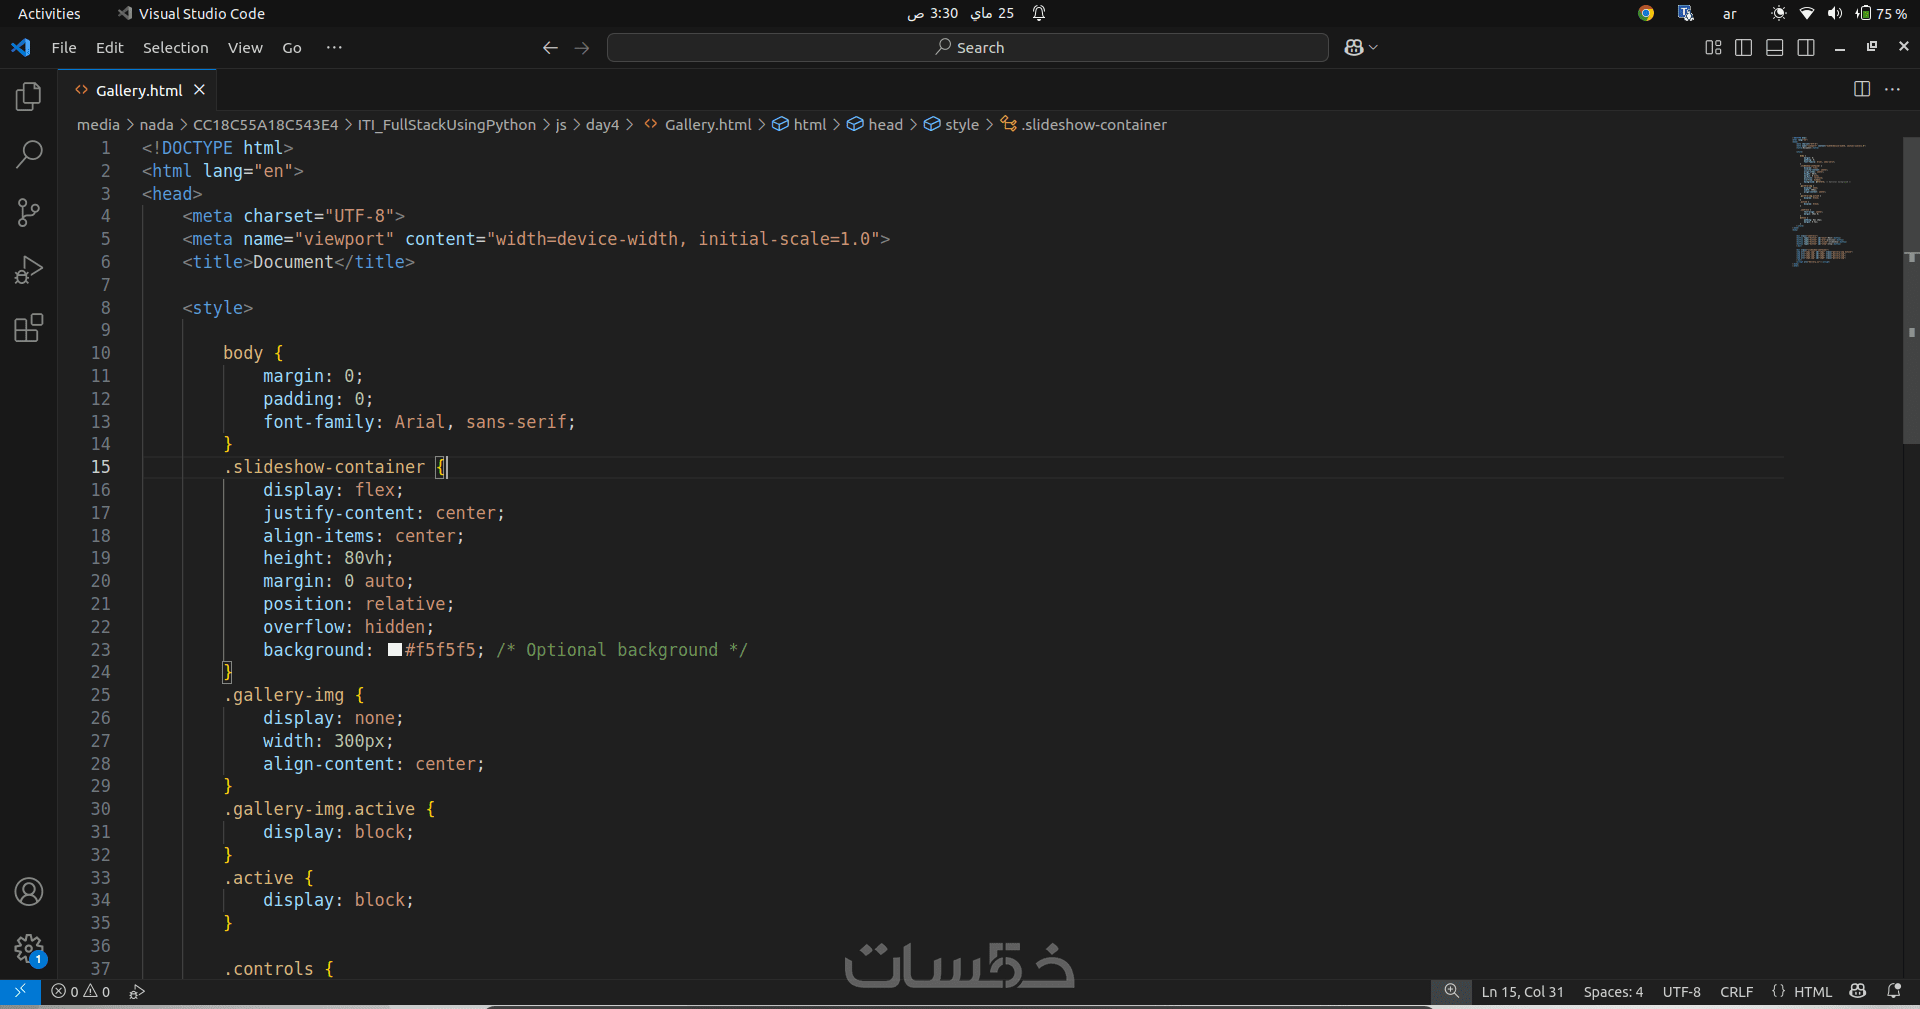Open Customize Layout button
Image resolution: width=1920 pixels, height=1009 pixels.
(x=1713, y=47)
